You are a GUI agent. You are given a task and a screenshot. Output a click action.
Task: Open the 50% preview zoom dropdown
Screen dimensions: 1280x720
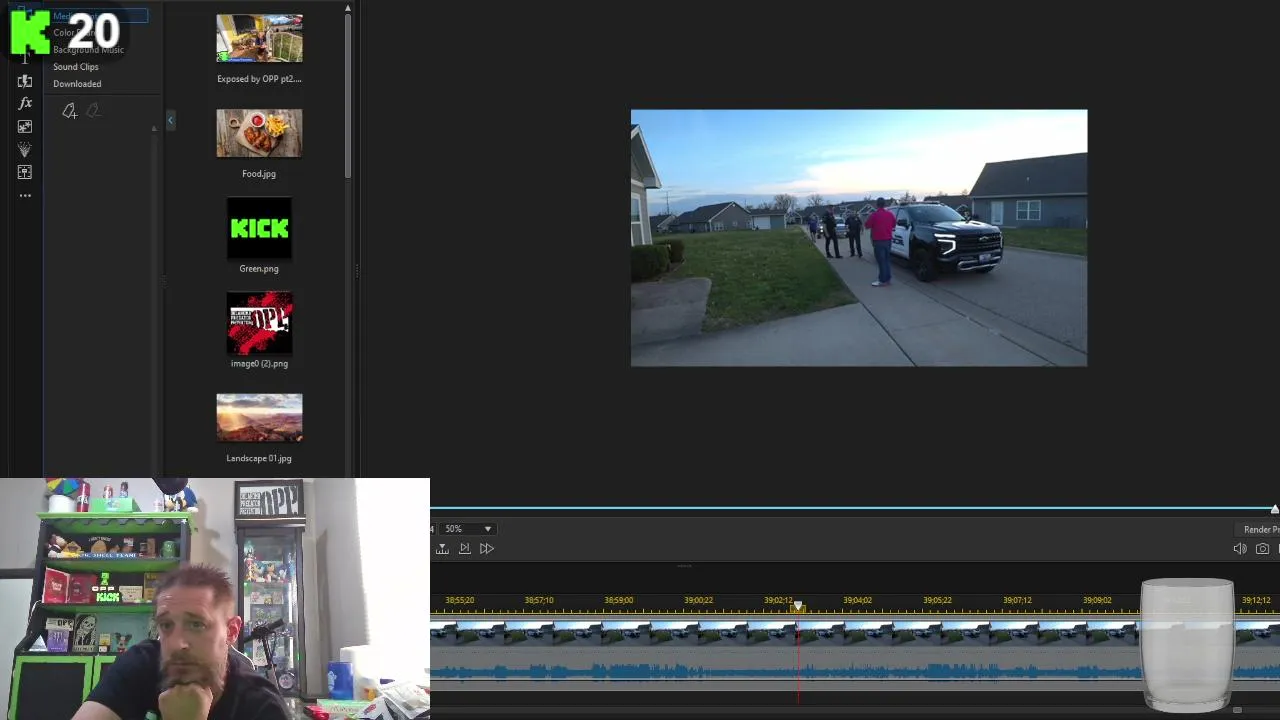pyautogui.click(x=468, y=529)
